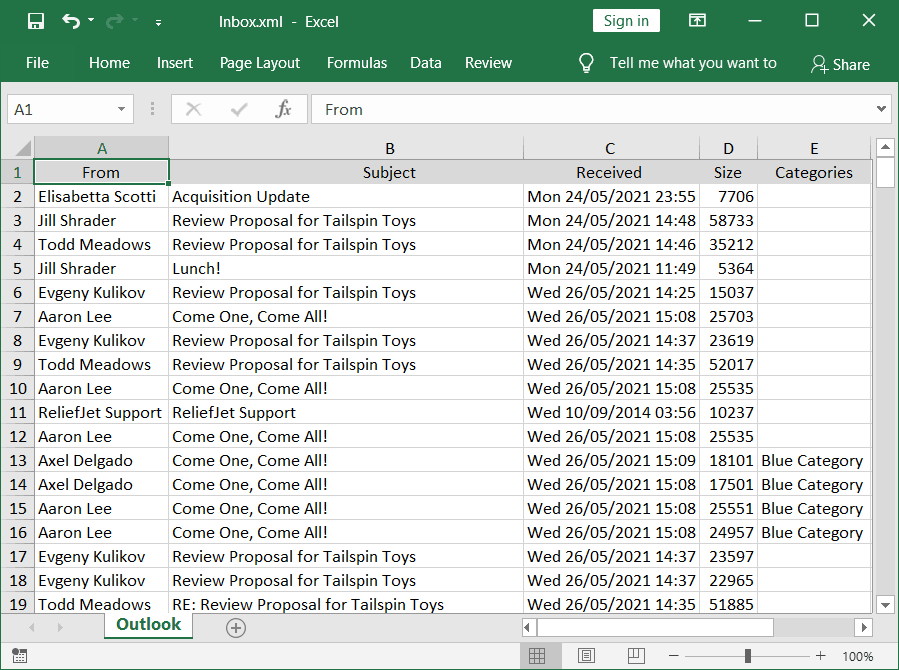This screenshot has width=899, height=670.
Task: Select date cell Wed 10/09/2014 03:56
Action: click(x=612, y=413)
